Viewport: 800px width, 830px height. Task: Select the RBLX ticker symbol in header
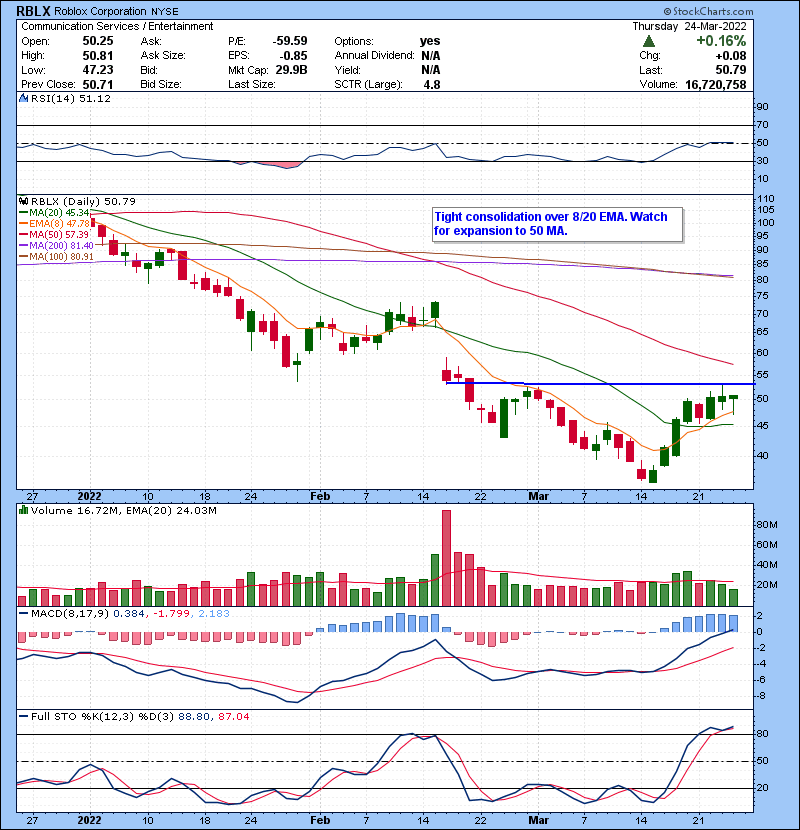(33, 11)
